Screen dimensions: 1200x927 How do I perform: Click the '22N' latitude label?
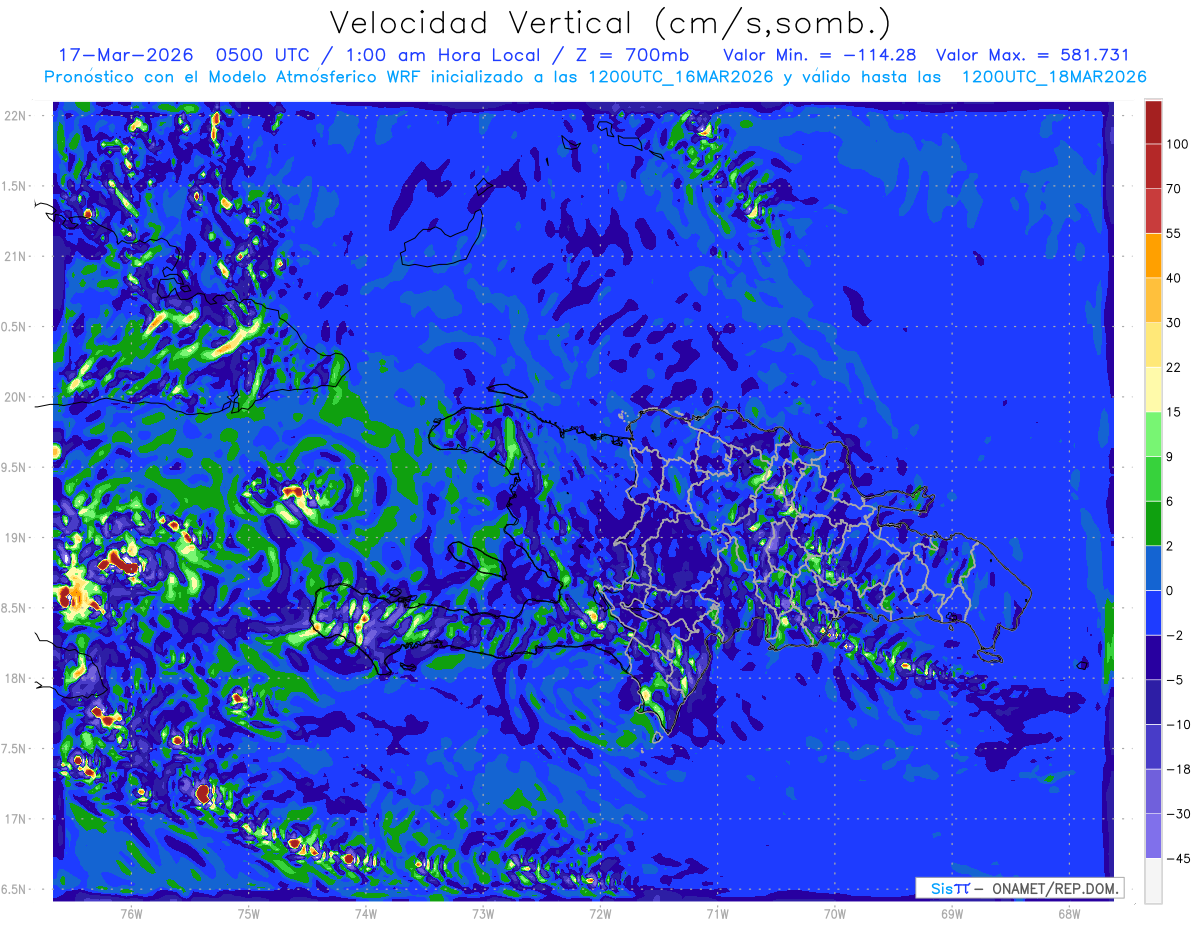(x=17, y=116)
